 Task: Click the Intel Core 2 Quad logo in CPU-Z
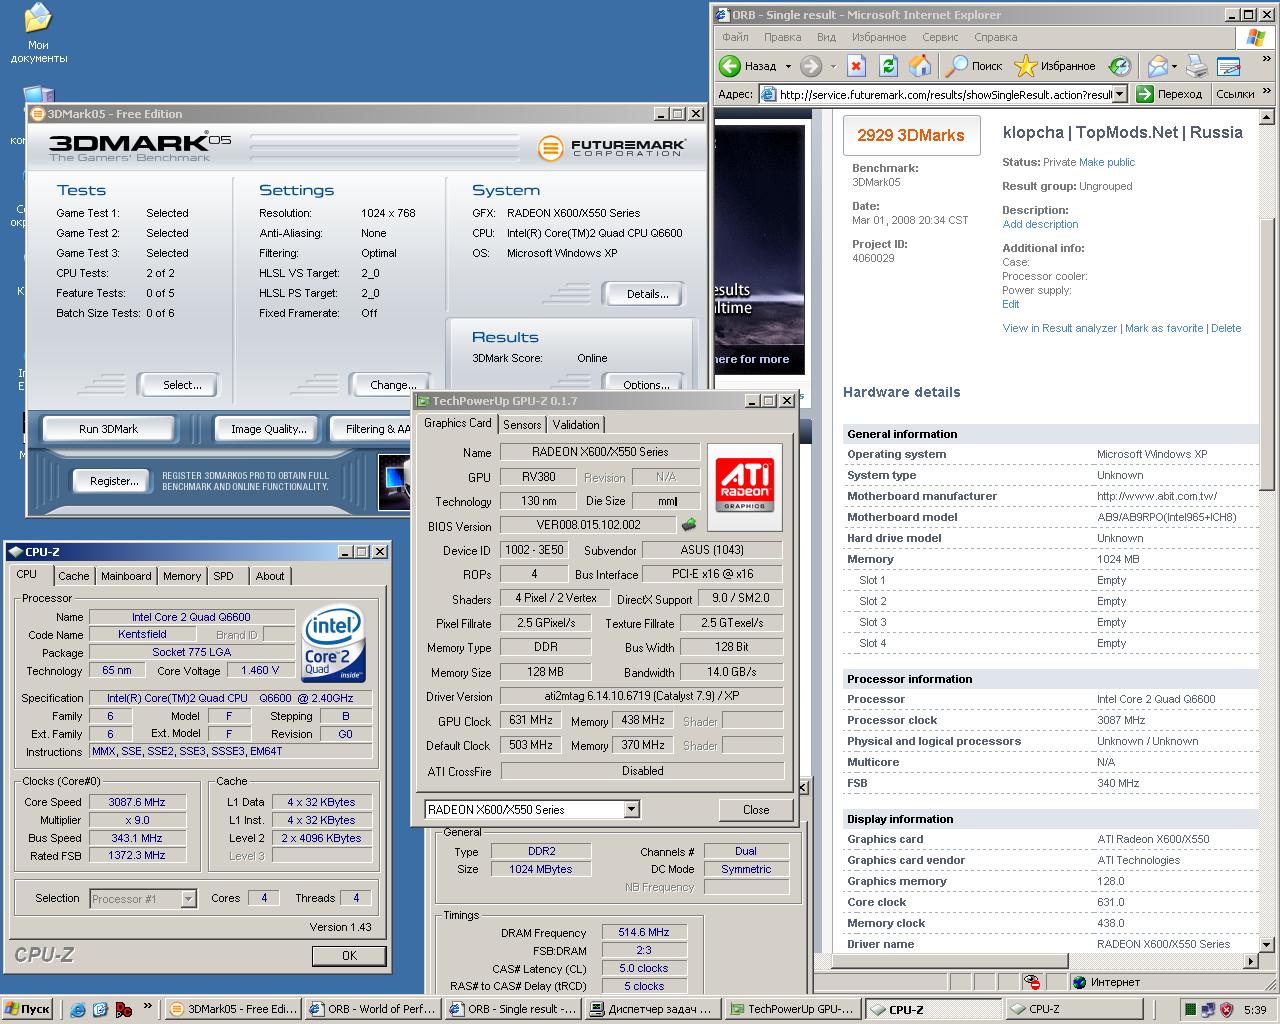point(333,642)
